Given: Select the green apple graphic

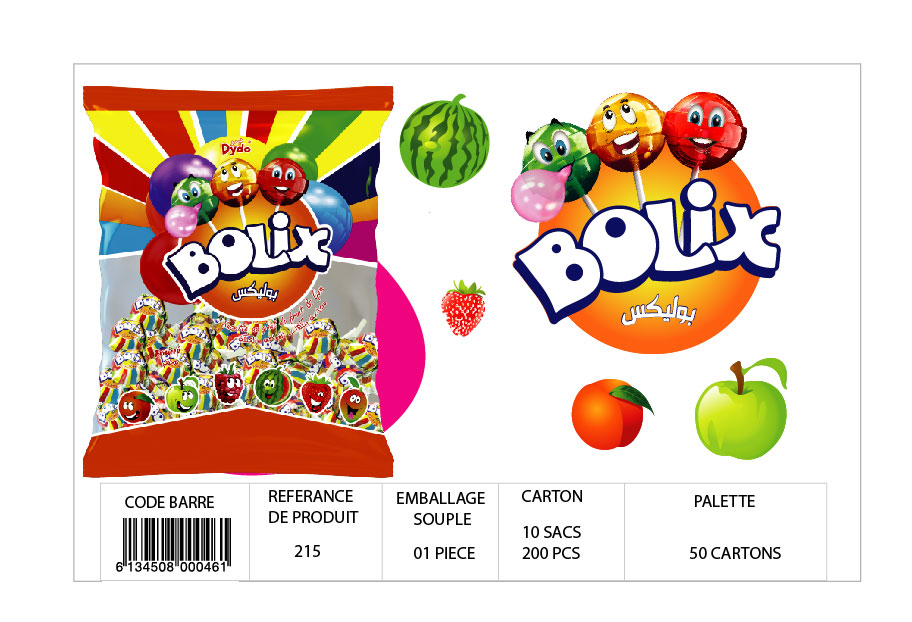Looking at the screenshot, I should pyautogui.click(x=741, y=409).
